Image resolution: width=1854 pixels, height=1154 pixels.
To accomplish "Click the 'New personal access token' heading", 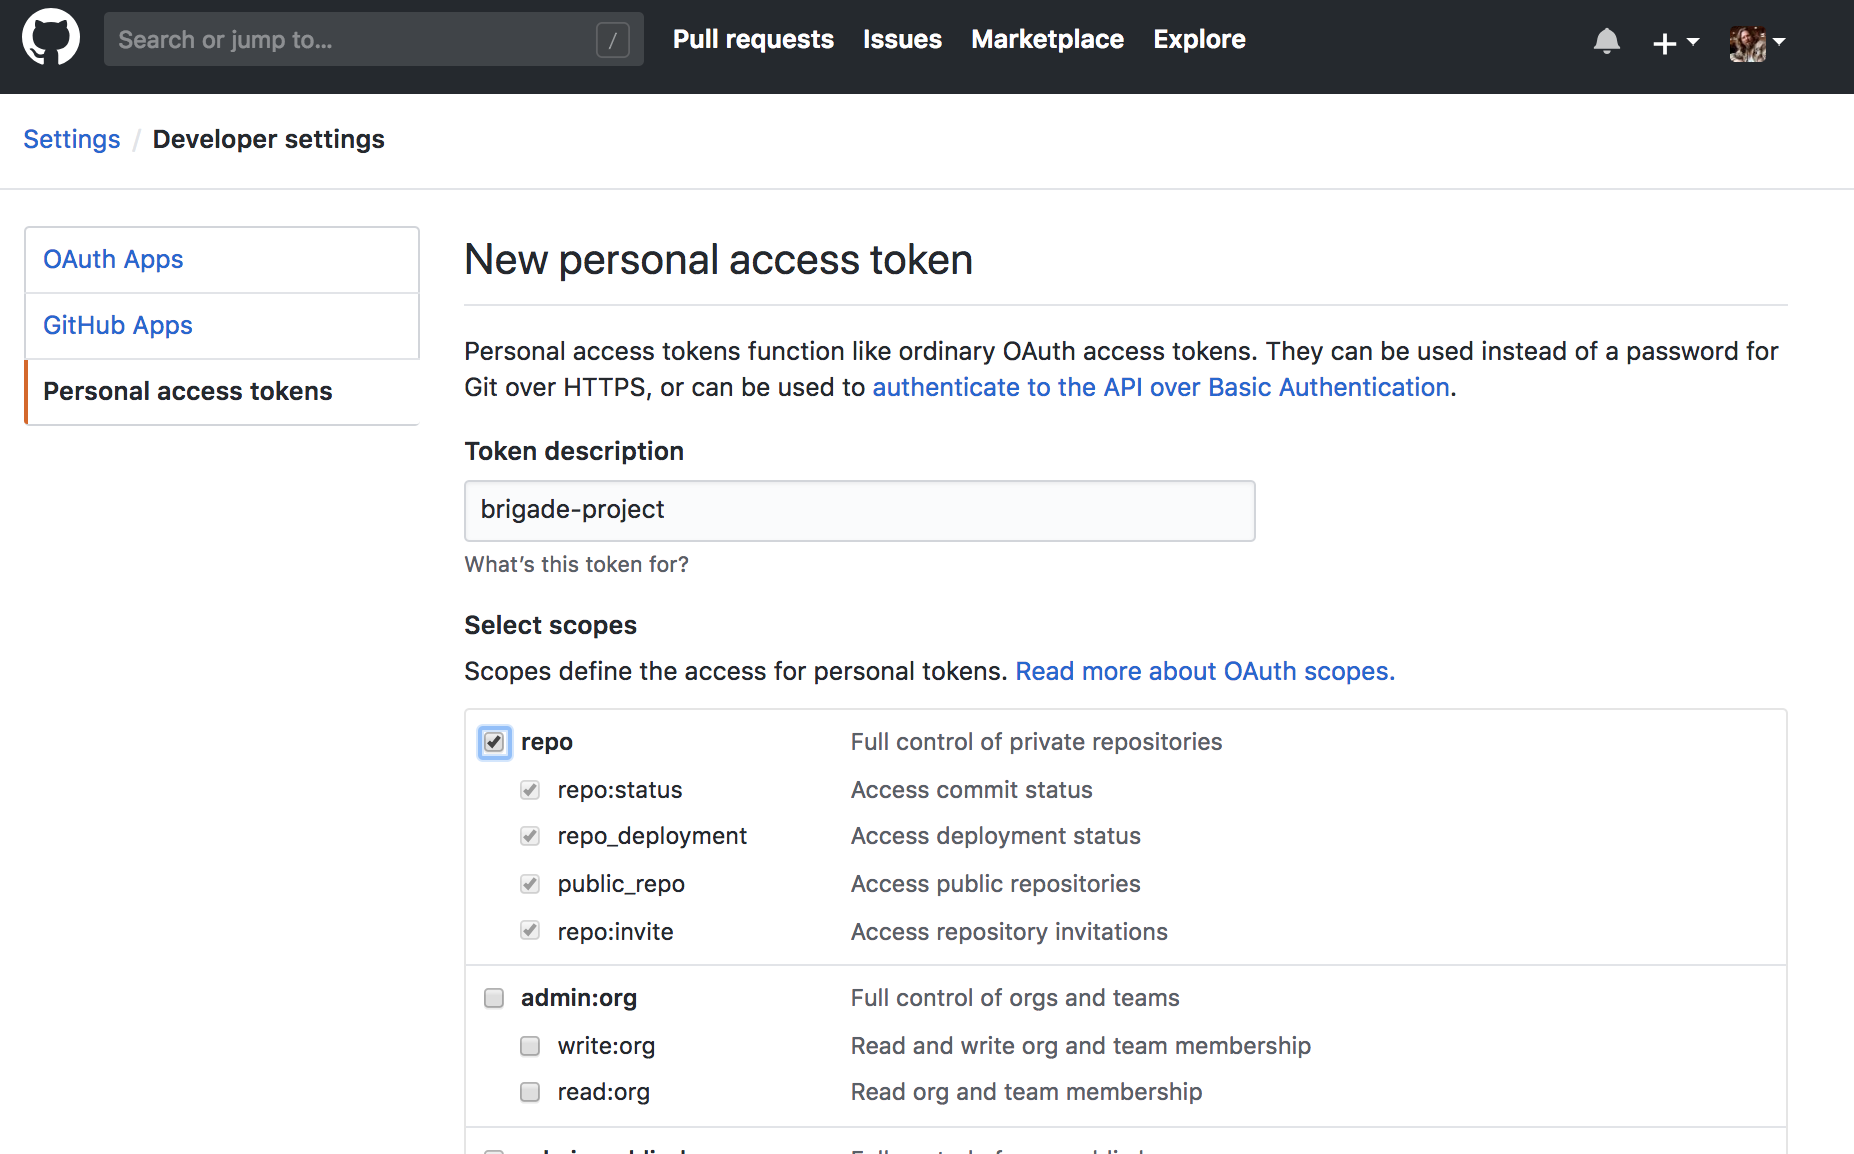I will point(718,260).
